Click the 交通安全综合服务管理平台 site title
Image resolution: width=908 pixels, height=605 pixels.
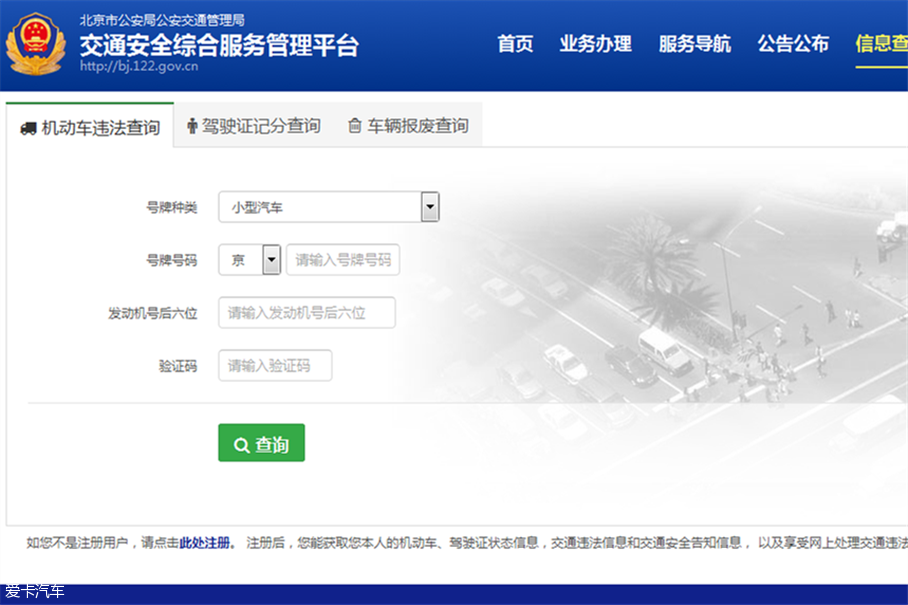pyautogui.click(x=218, y=45)
